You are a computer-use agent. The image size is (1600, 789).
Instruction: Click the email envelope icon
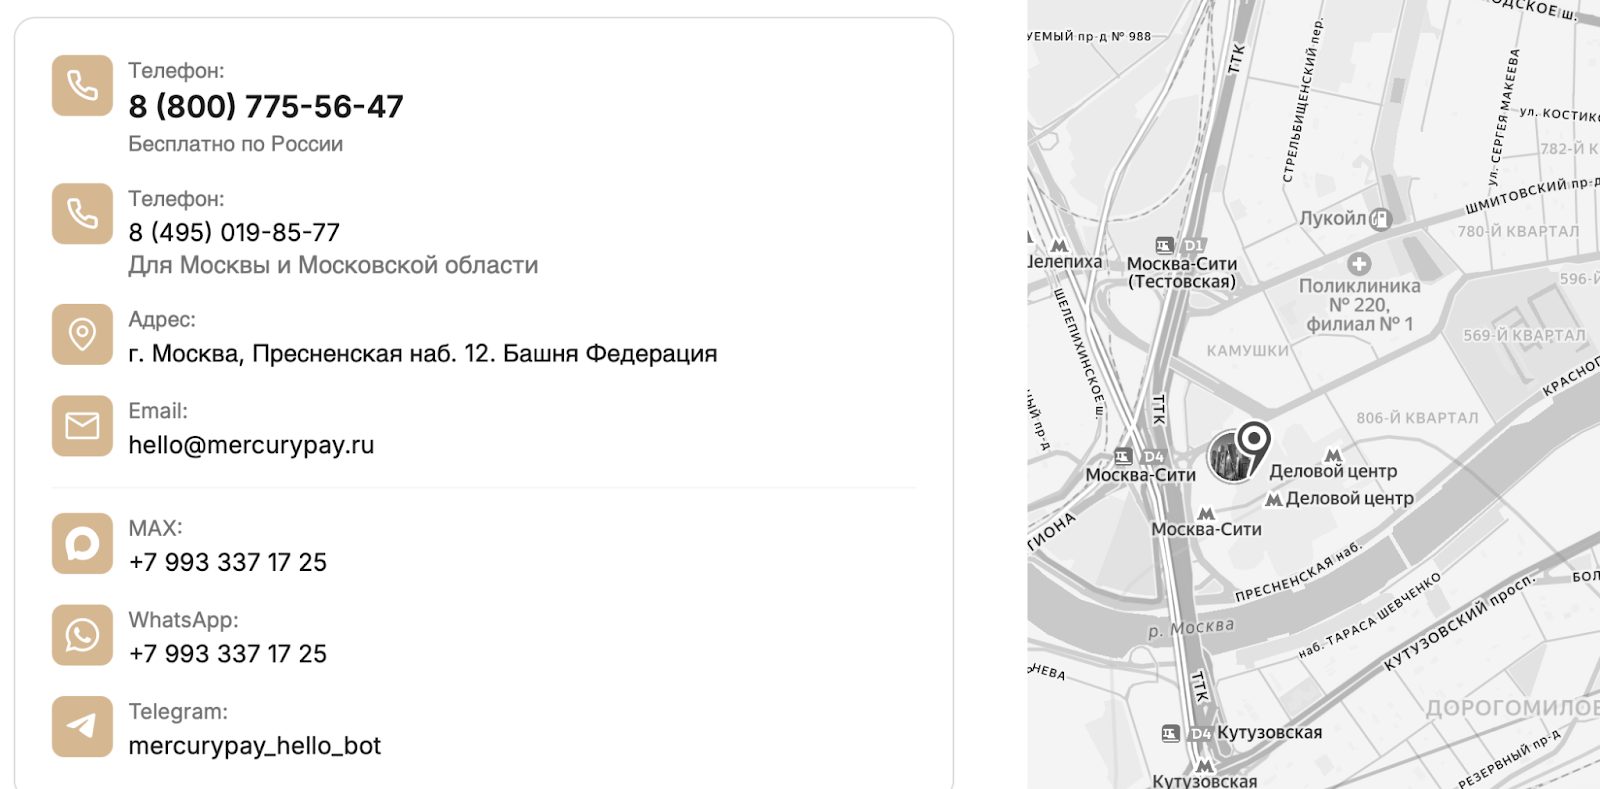[x=82, y=426]
